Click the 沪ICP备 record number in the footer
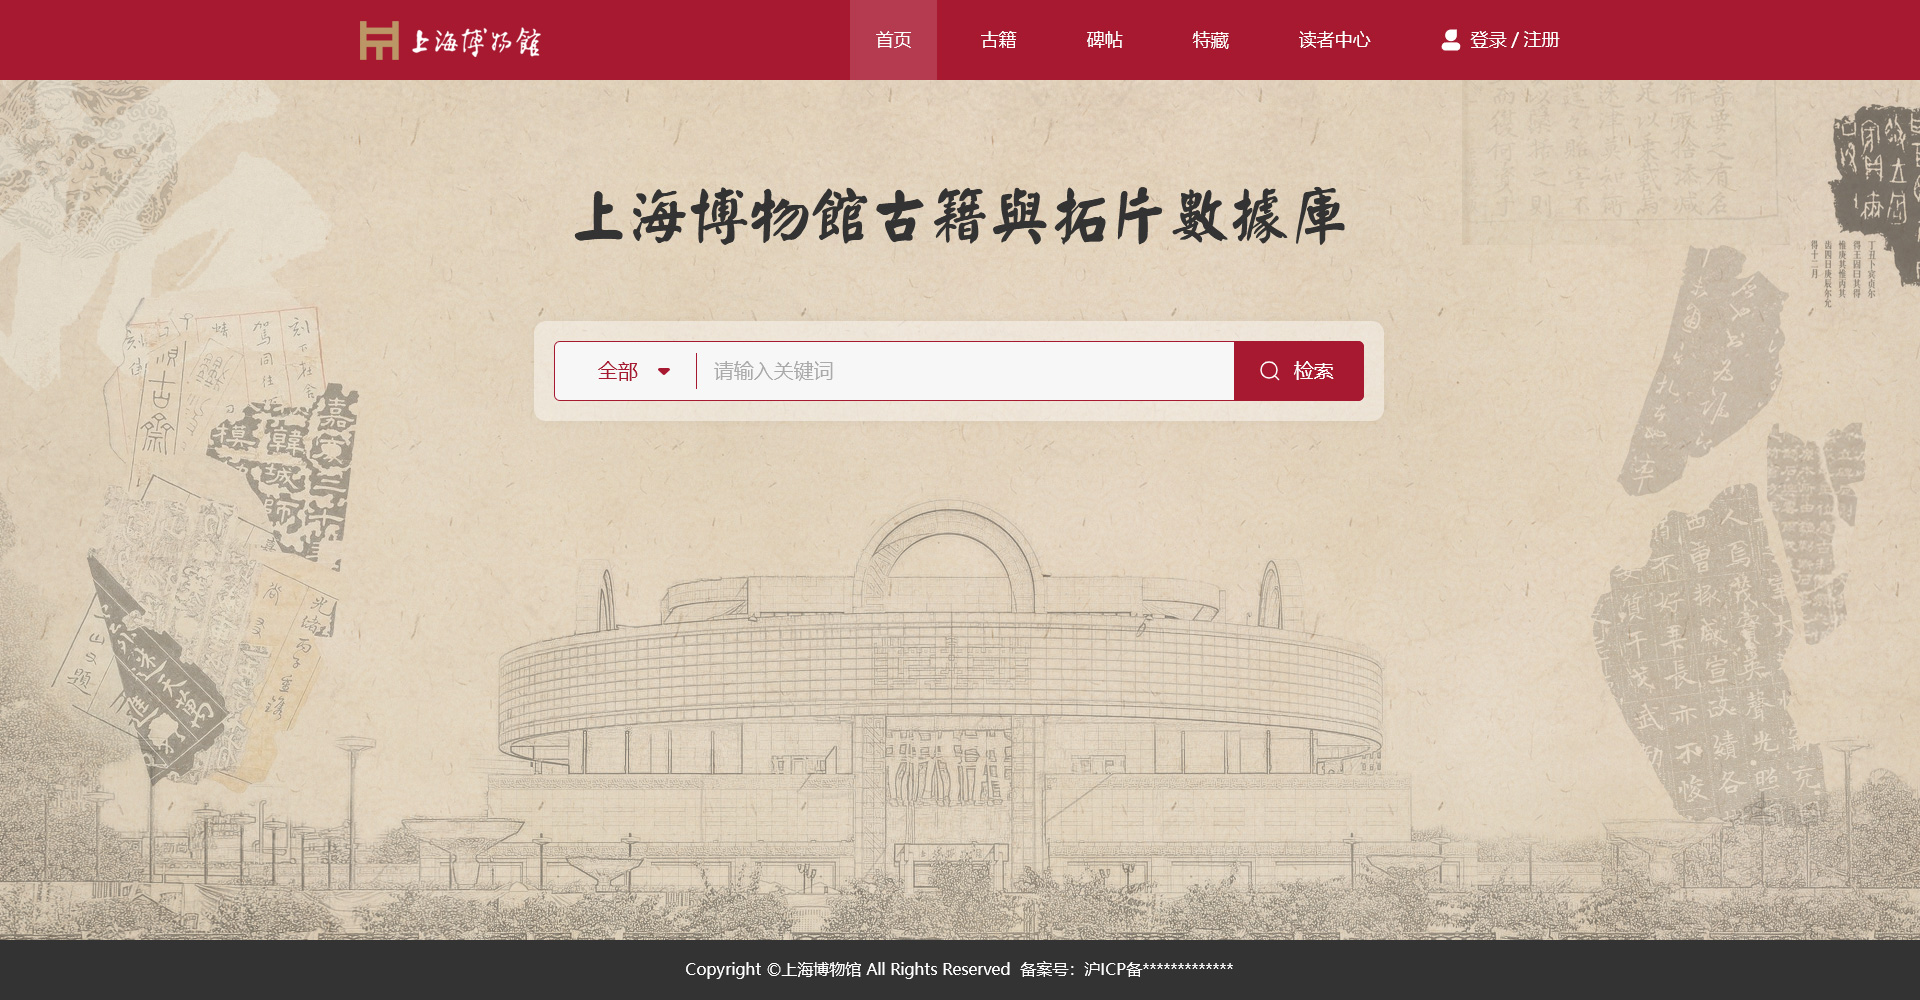Image resolution: width=1920 pixels, height=1000 pixels. tap(1158, 969)
